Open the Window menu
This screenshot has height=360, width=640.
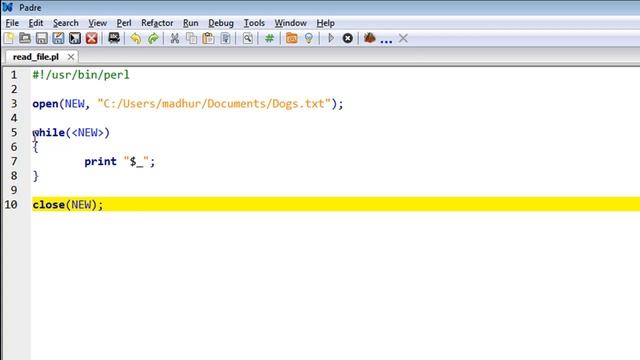coord(291,23)
